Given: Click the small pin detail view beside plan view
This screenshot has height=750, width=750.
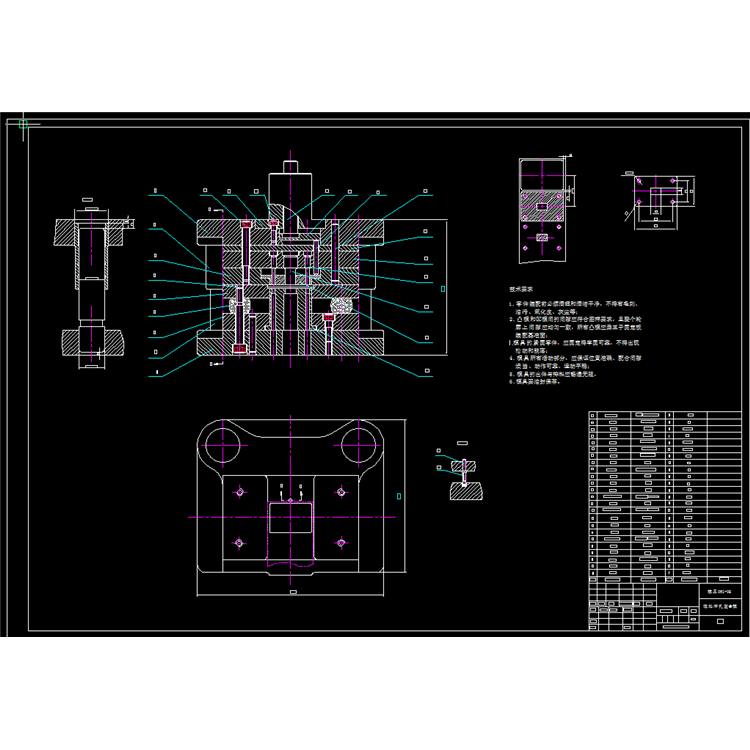Looking at the screenshot, I should click(463, 475).
